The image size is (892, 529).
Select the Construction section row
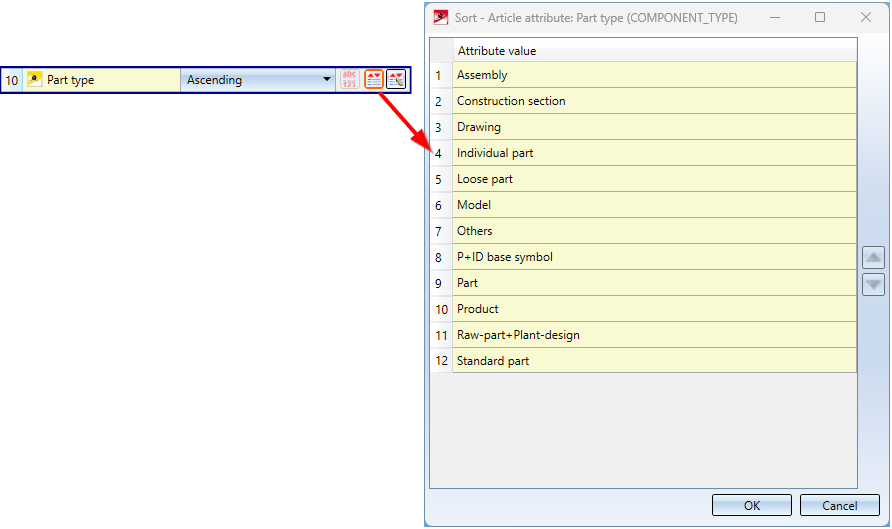click(x=654, y=101)
